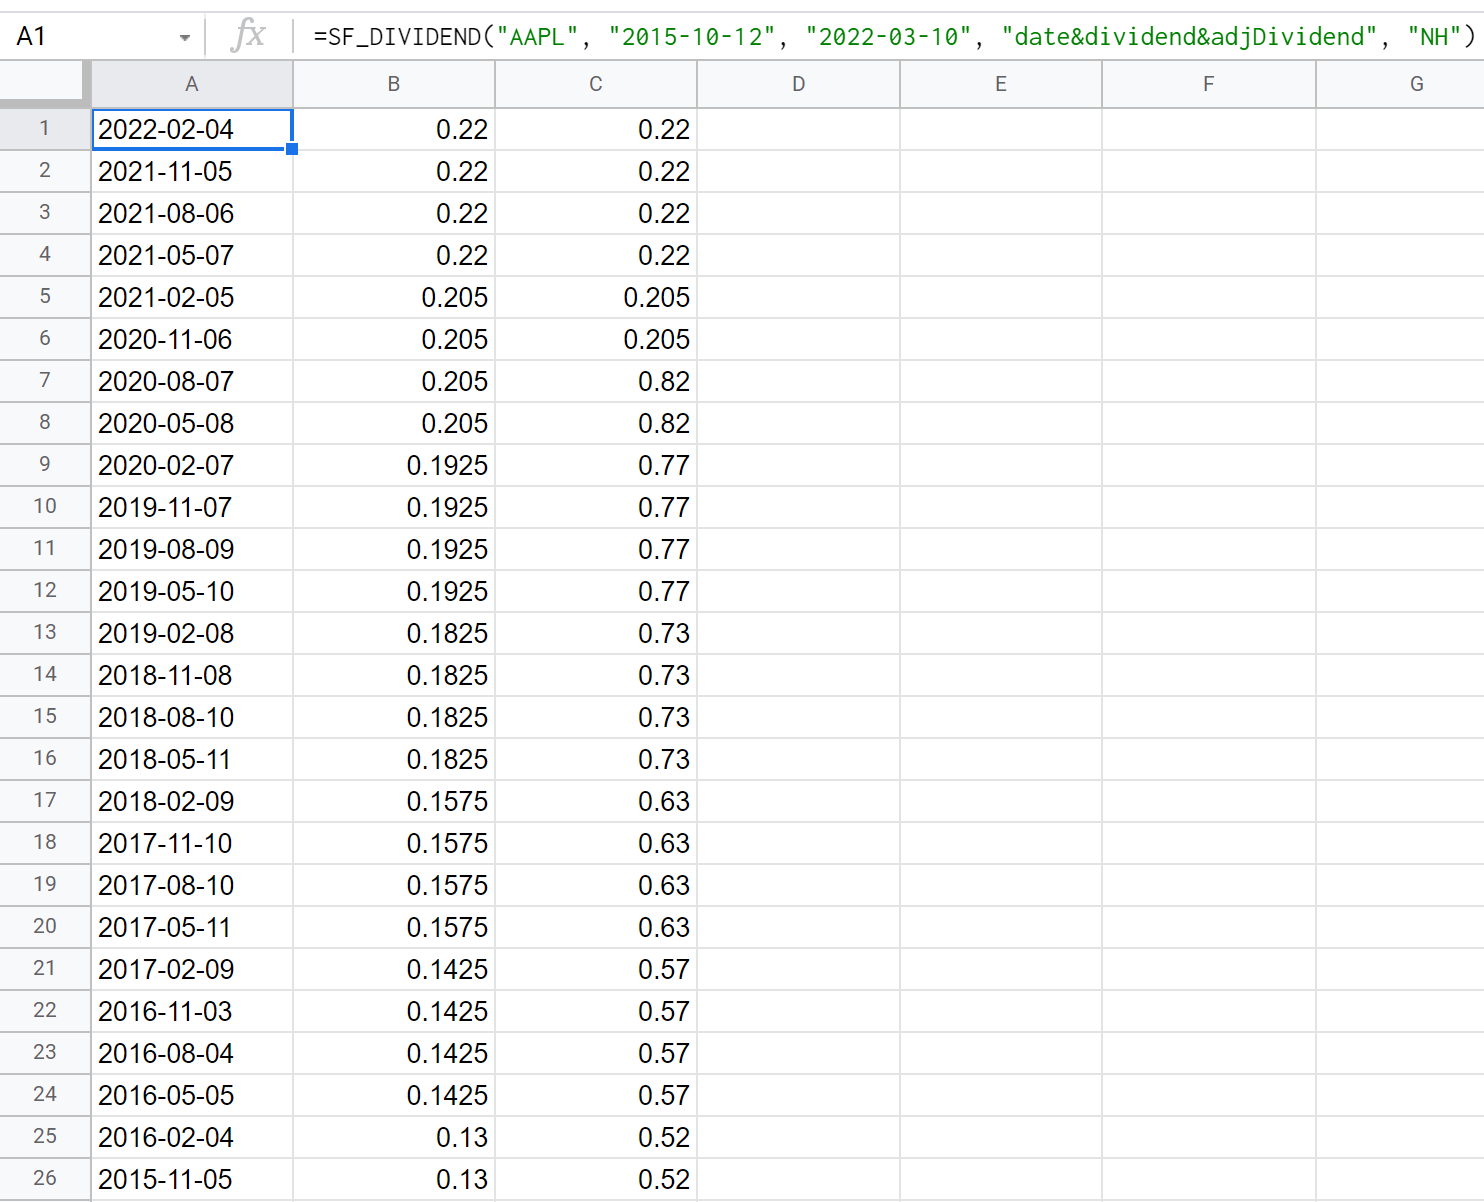Click cell containing 2016-05-05
Viewport: 1484px width, 1202px height.
192,1095
